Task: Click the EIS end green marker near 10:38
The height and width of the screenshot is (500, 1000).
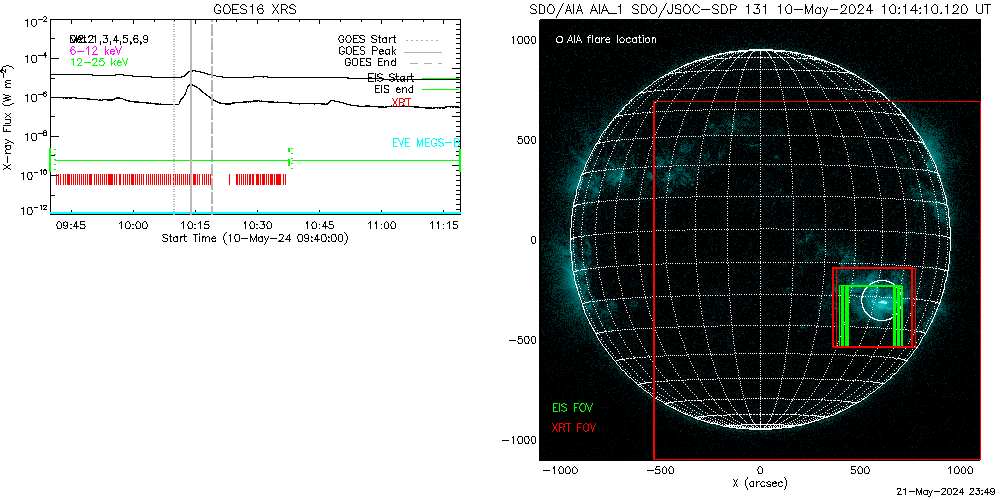Action: 291,158
